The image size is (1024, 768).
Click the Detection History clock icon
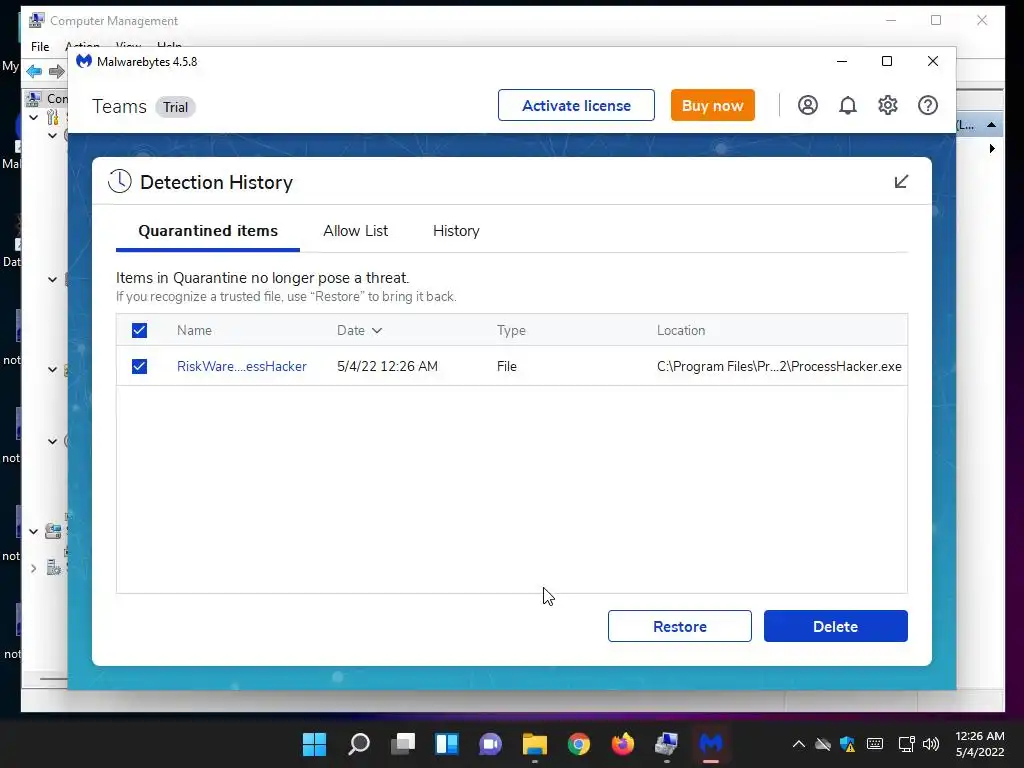point(120,182)
